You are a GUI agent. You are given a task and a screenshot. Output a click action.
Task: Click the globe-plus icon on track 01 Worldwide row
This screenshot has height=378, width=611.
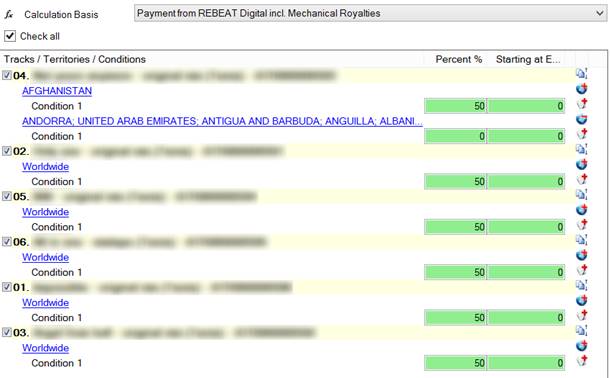[x=582, y=300]
